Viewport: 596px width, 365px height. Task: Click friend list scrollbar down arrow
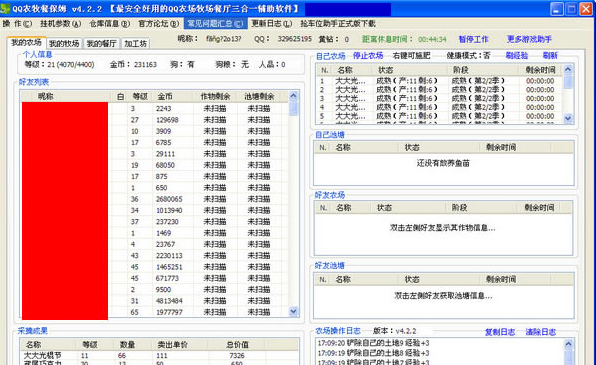coord(293,311)
